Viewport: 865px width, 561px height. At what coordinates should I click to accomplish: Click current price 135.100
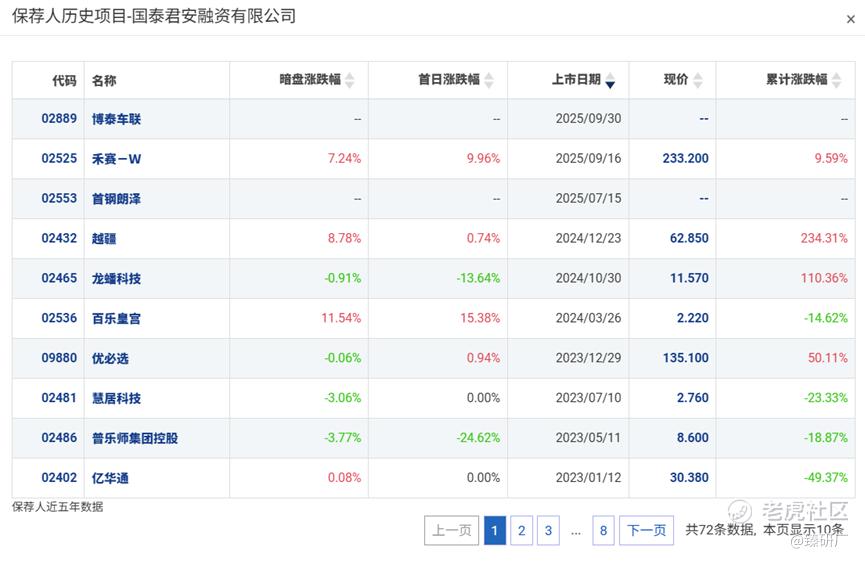(x=685, y=358)
